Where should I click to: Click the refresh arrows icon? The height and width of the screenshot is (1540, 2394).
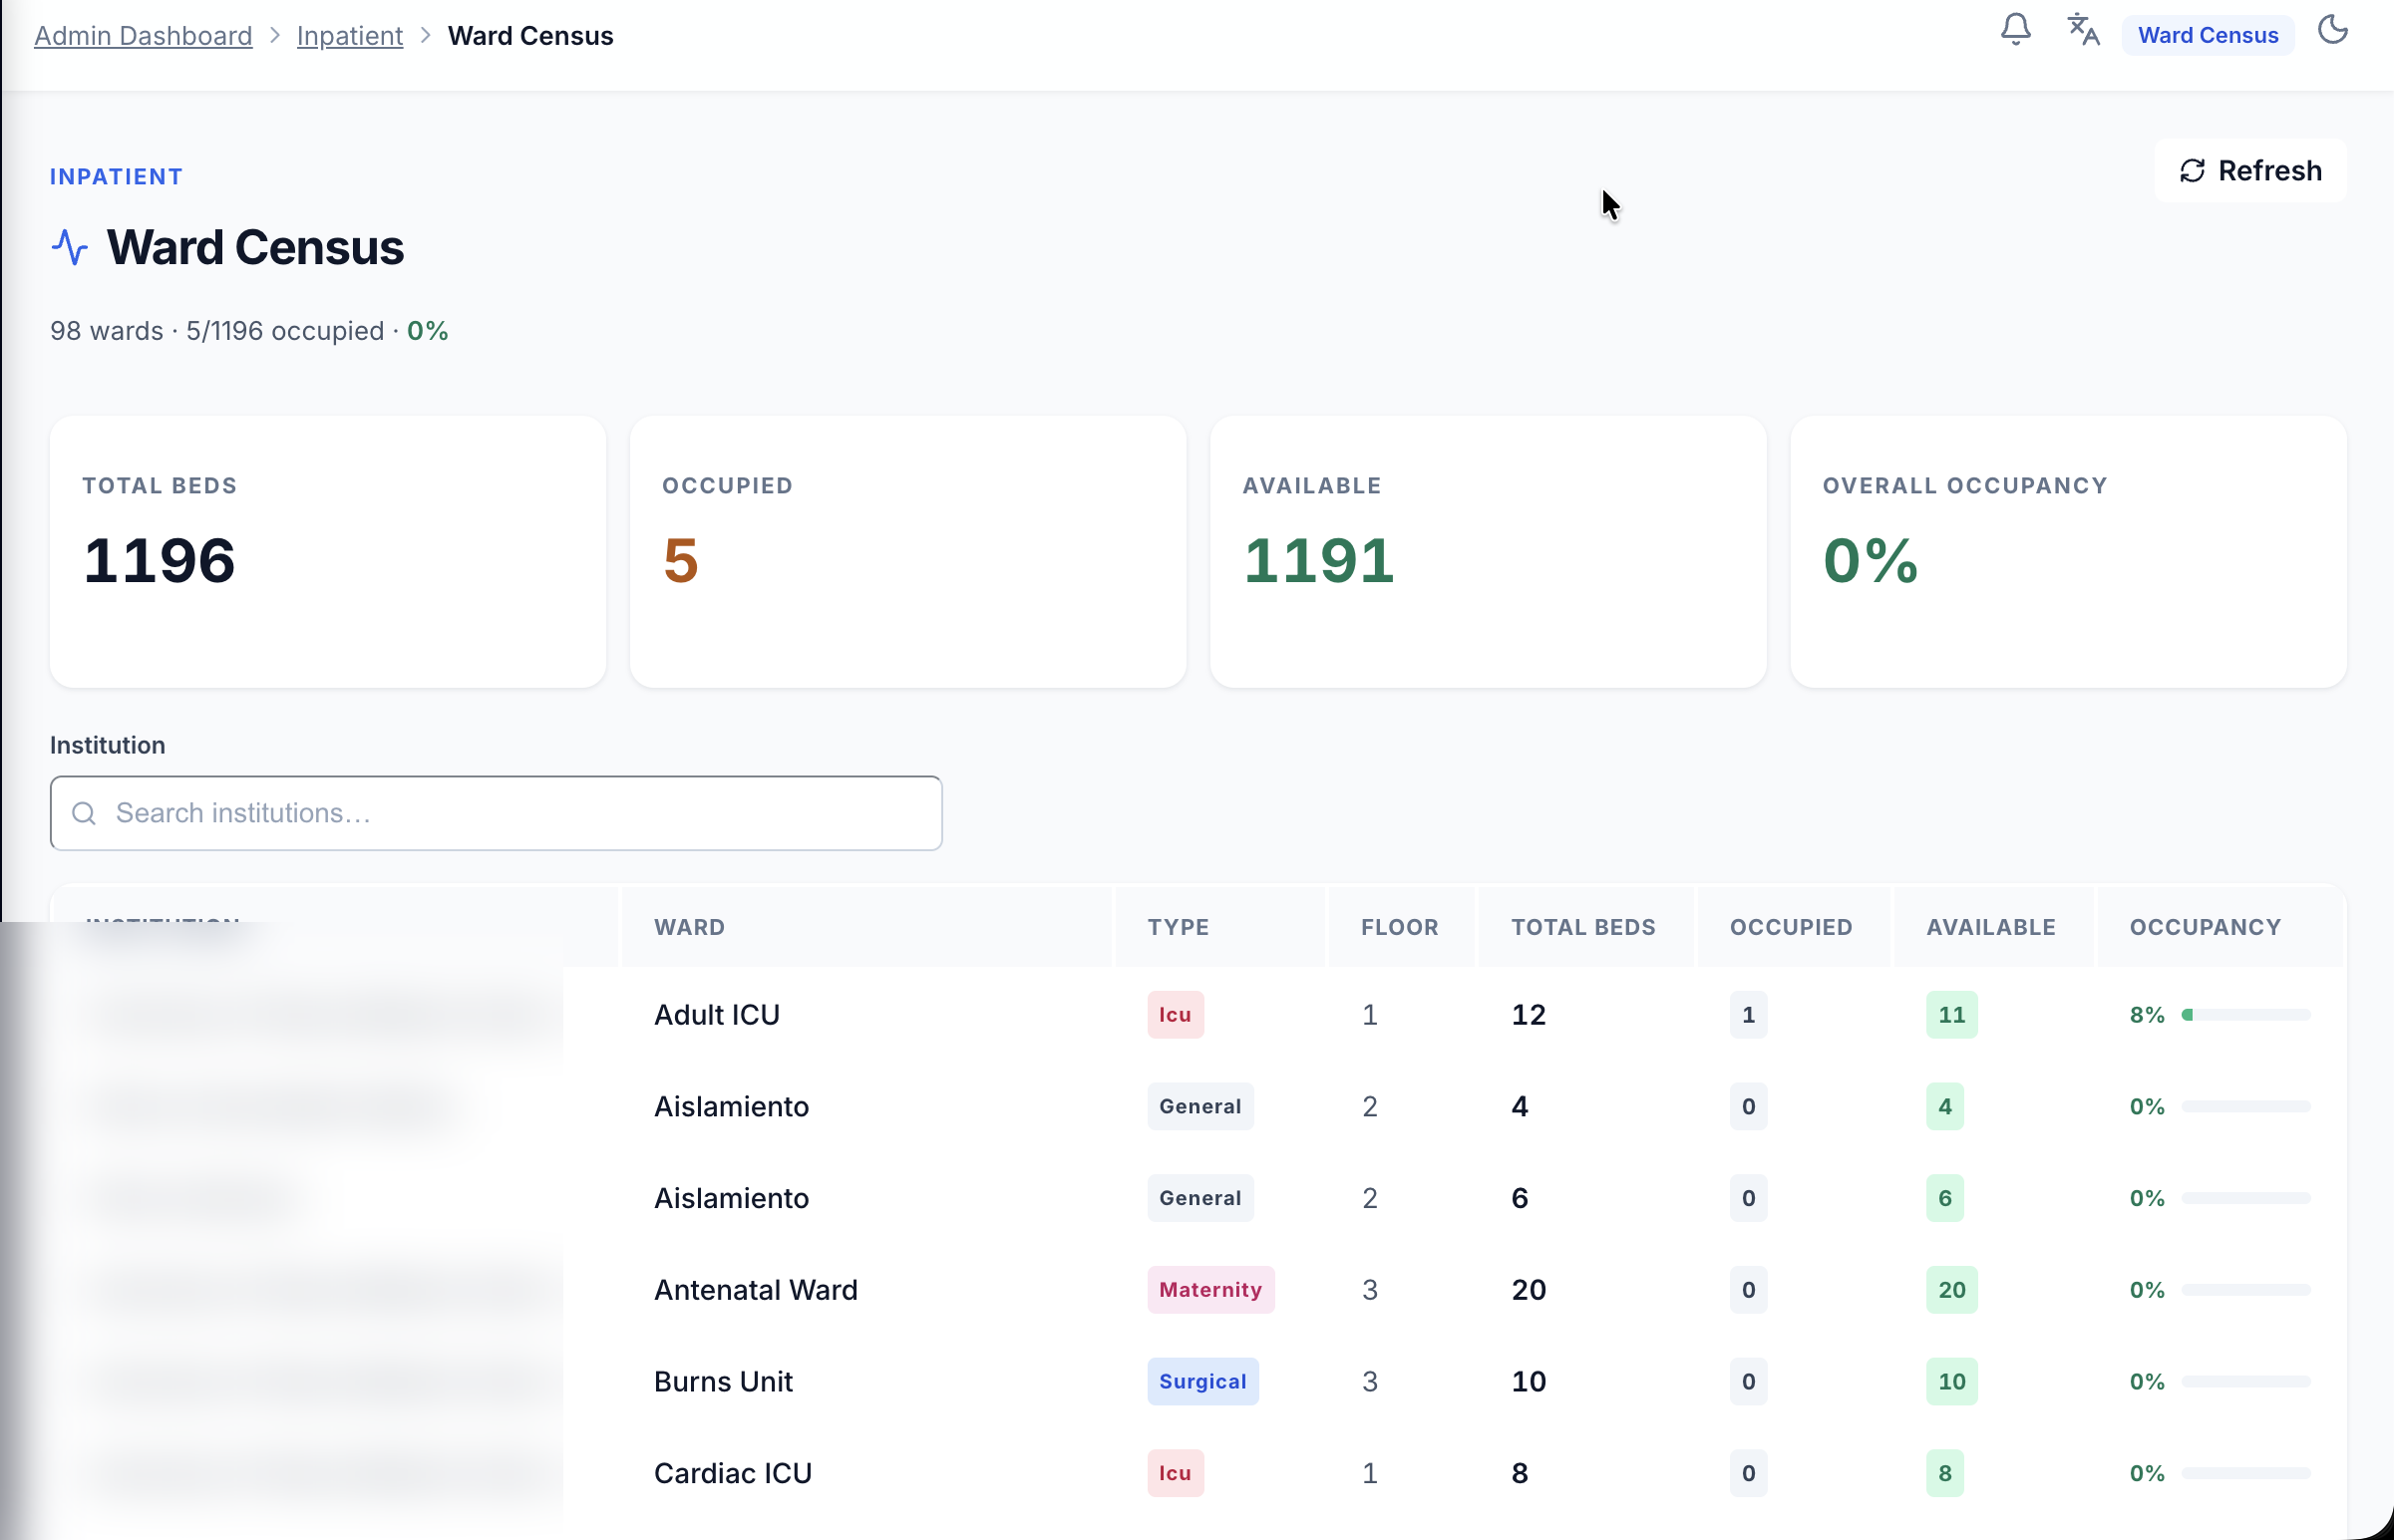tap(2192, 171)
